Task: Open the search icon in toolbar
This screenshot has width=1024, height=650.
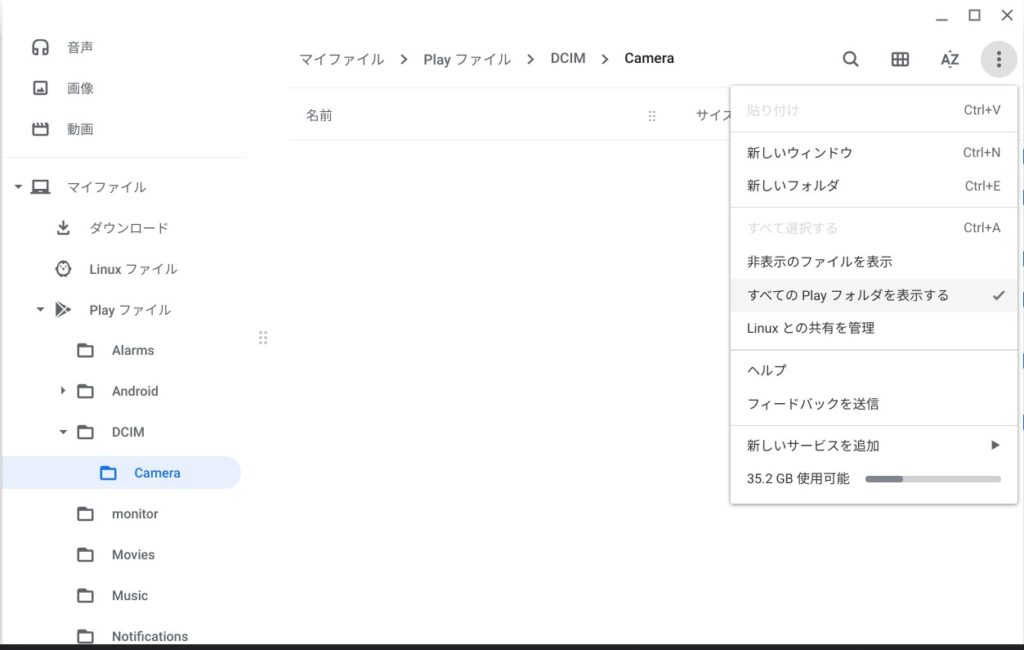Action: [850, 59]
